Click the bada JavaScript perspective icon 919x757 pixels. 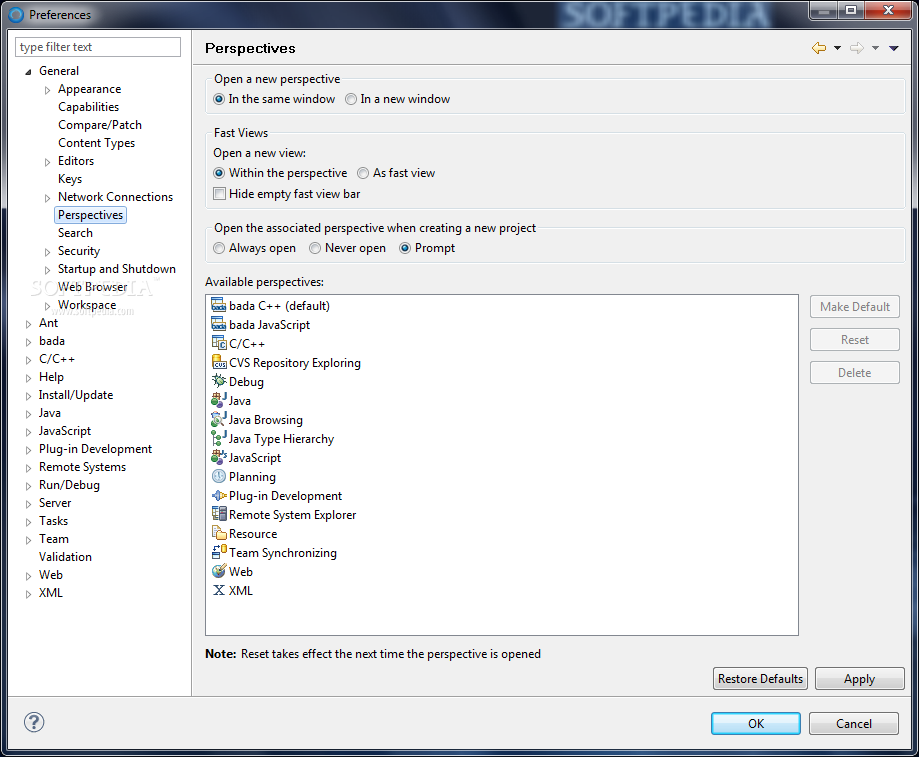219,325
